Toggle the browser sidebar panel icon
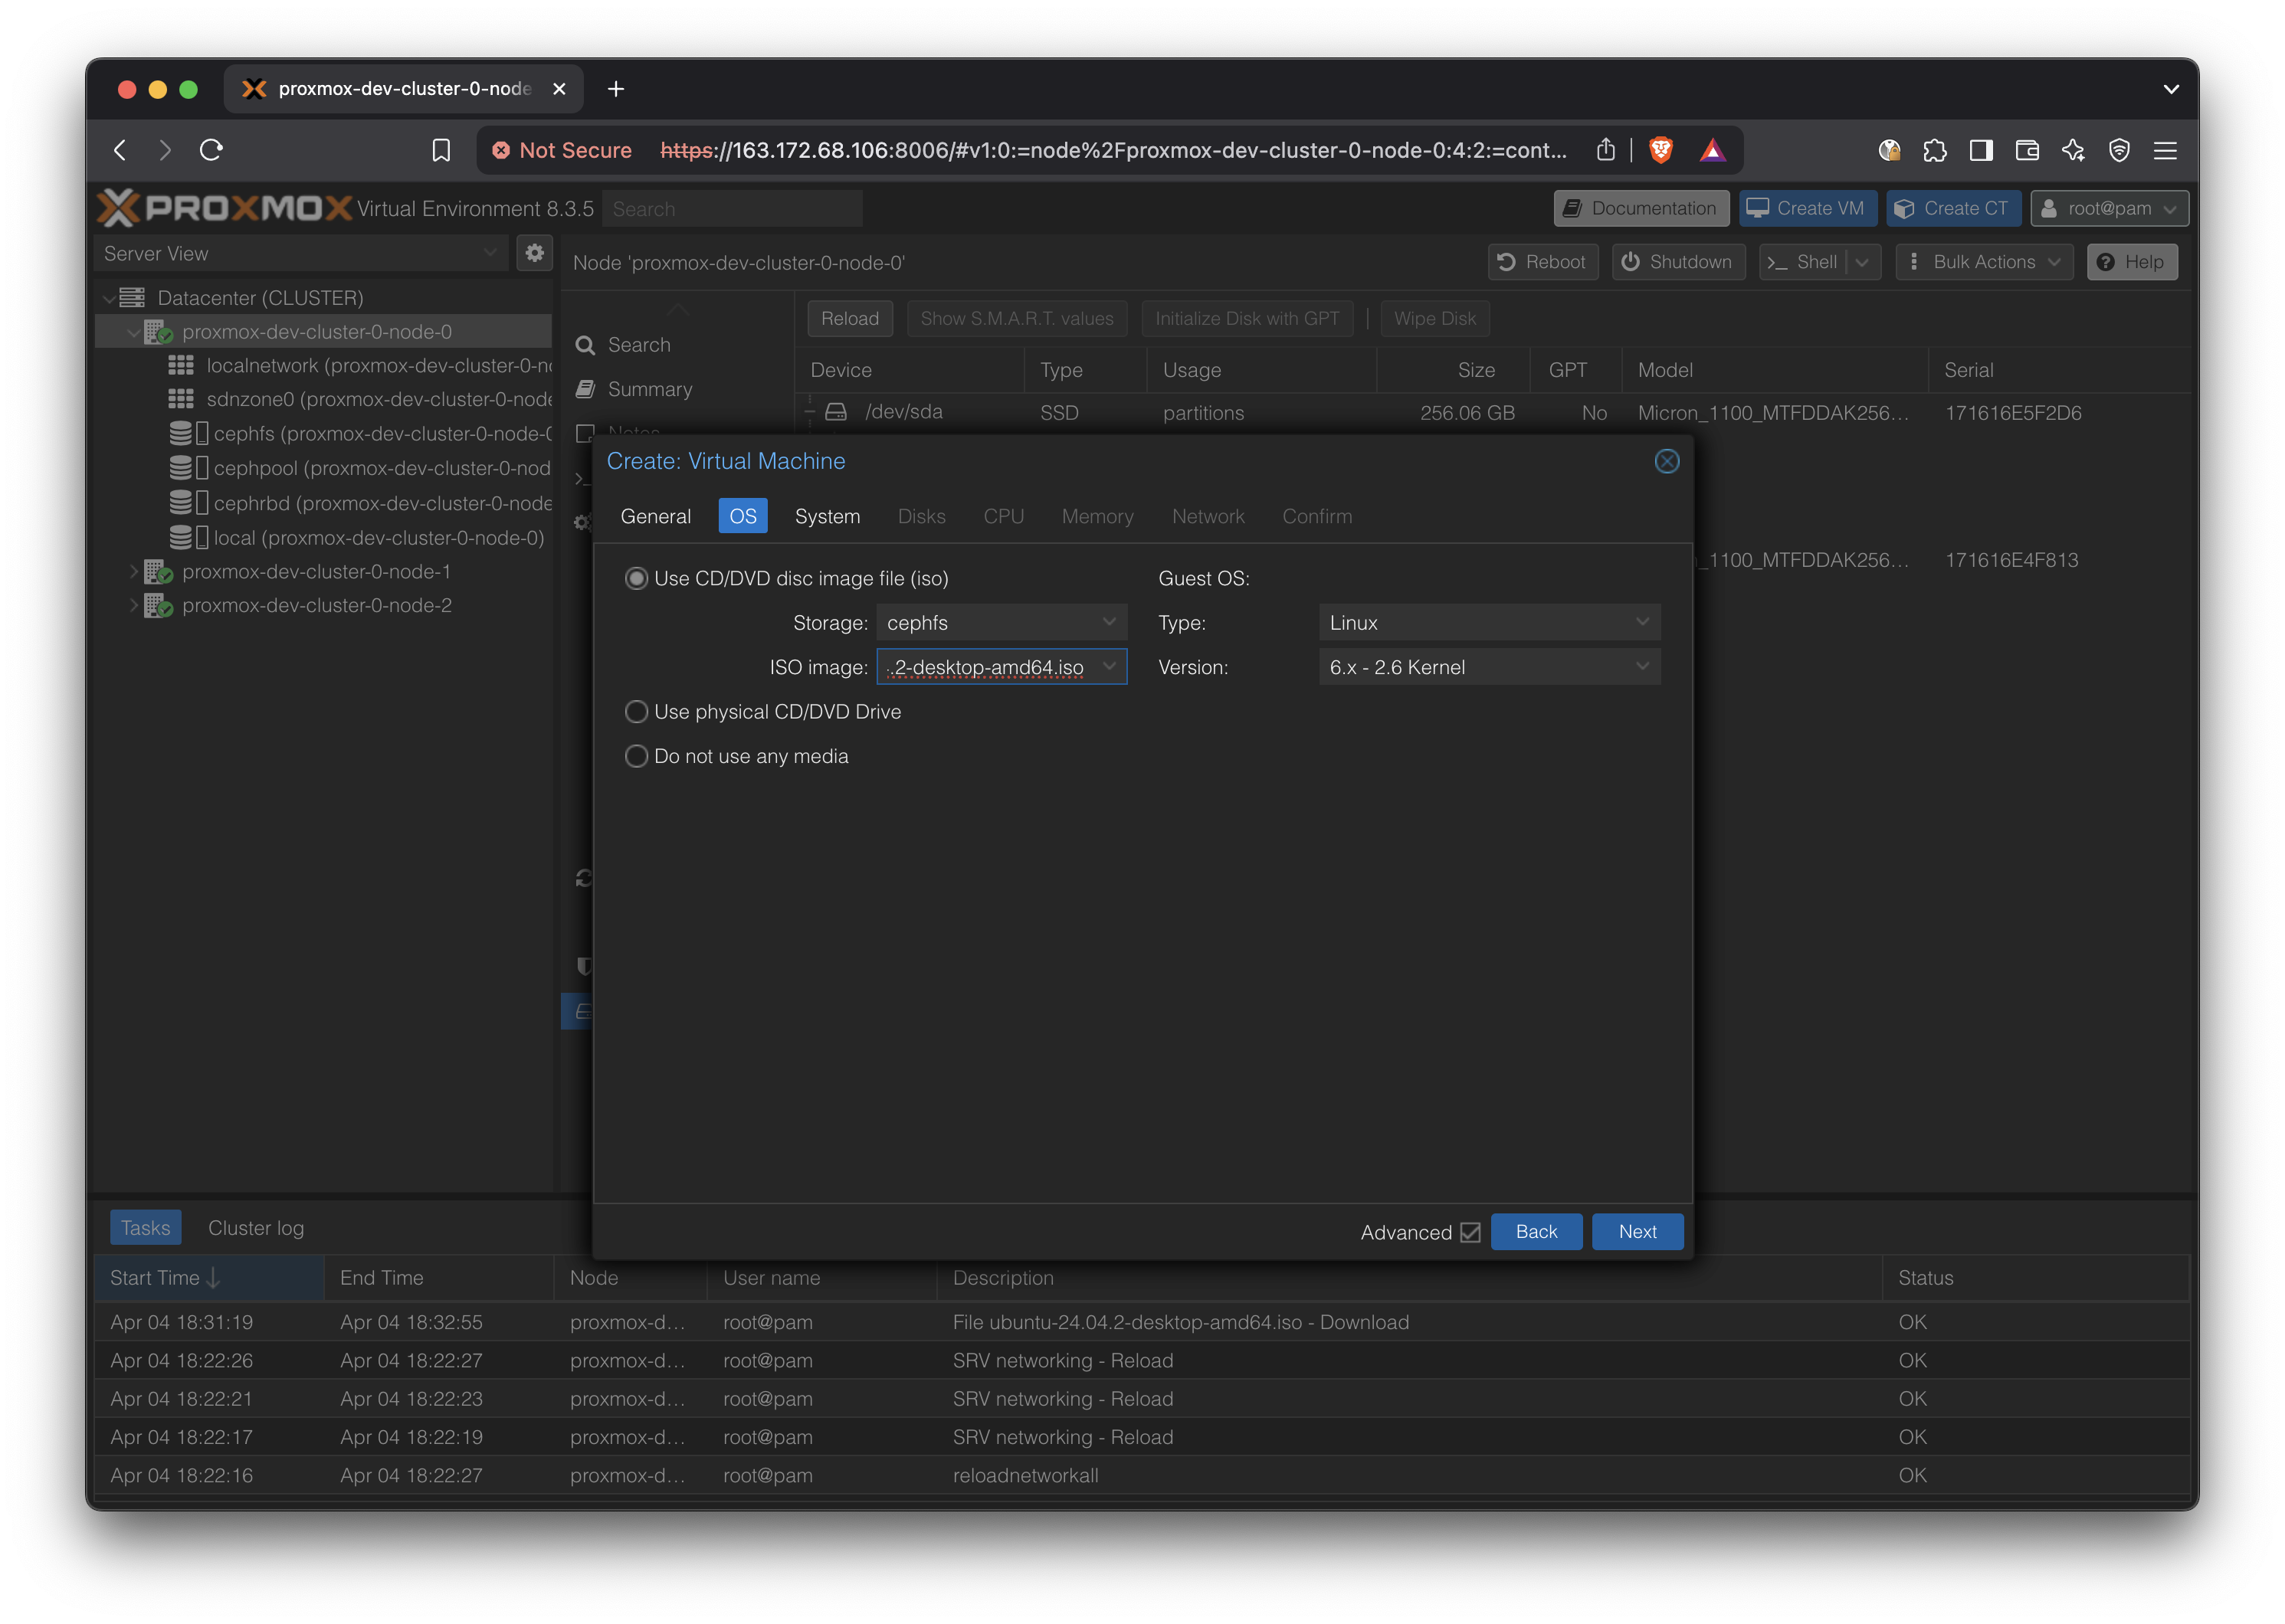Screen dimensions: 2285x1624 pyautogui.click(x=1981, y=150)
